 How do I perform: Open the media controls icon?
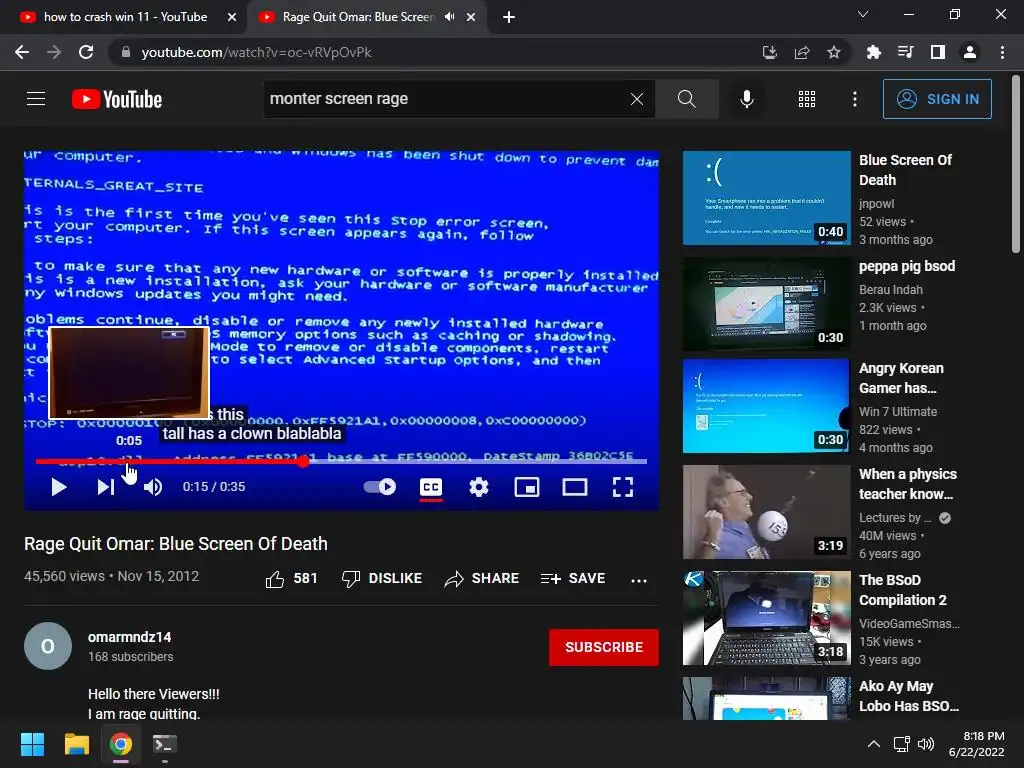click(905, 52)
